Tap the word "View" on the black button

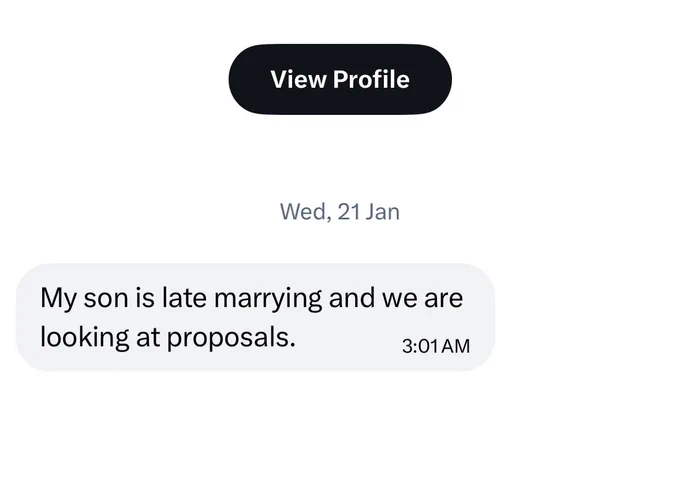click(x=298, y=79)
